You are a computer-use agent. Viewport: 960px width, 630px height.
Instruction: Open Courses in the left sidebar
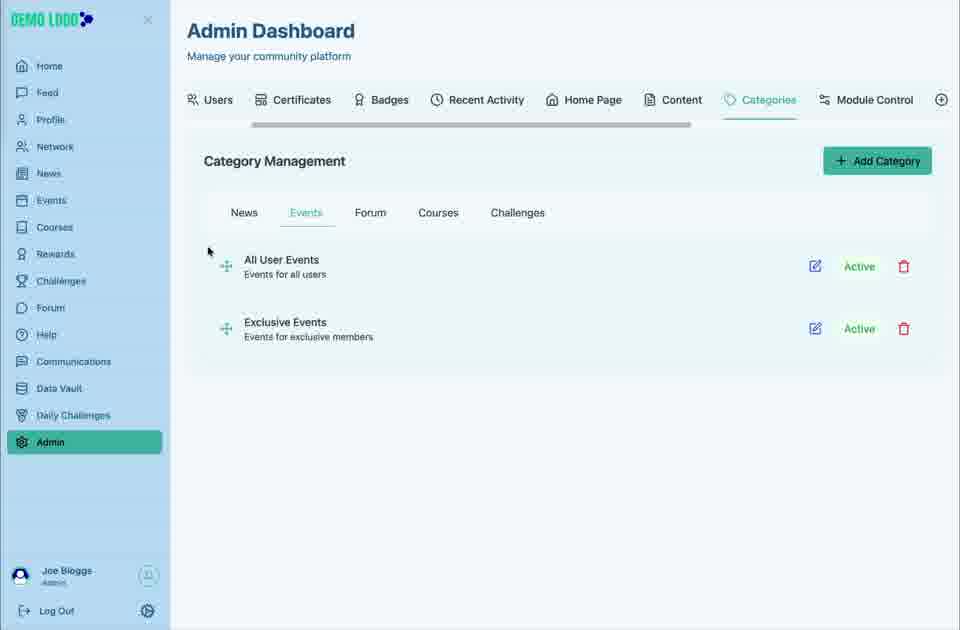point(84,227)
